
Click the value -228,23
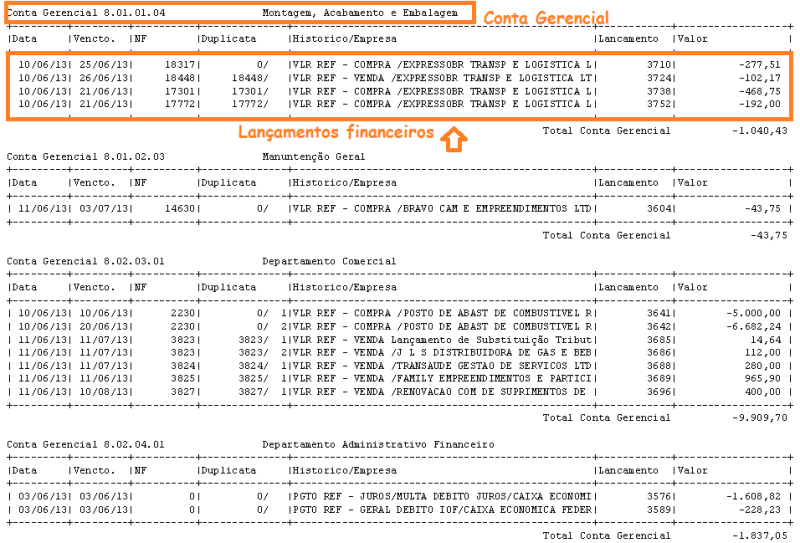tap(760, 510)
